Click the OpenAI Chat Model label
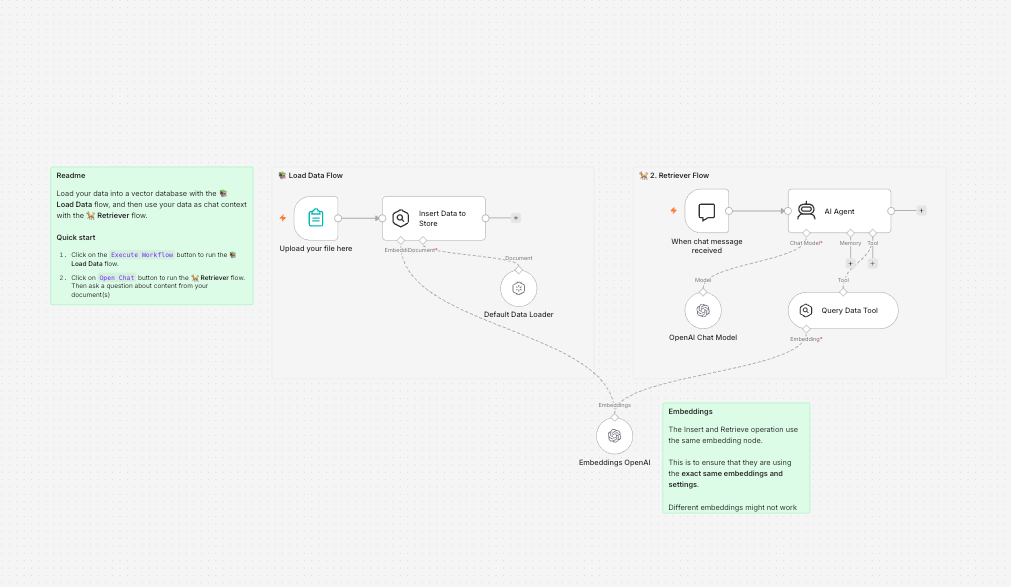This screenshot has width=1011, height=587. tap(703, 337)
